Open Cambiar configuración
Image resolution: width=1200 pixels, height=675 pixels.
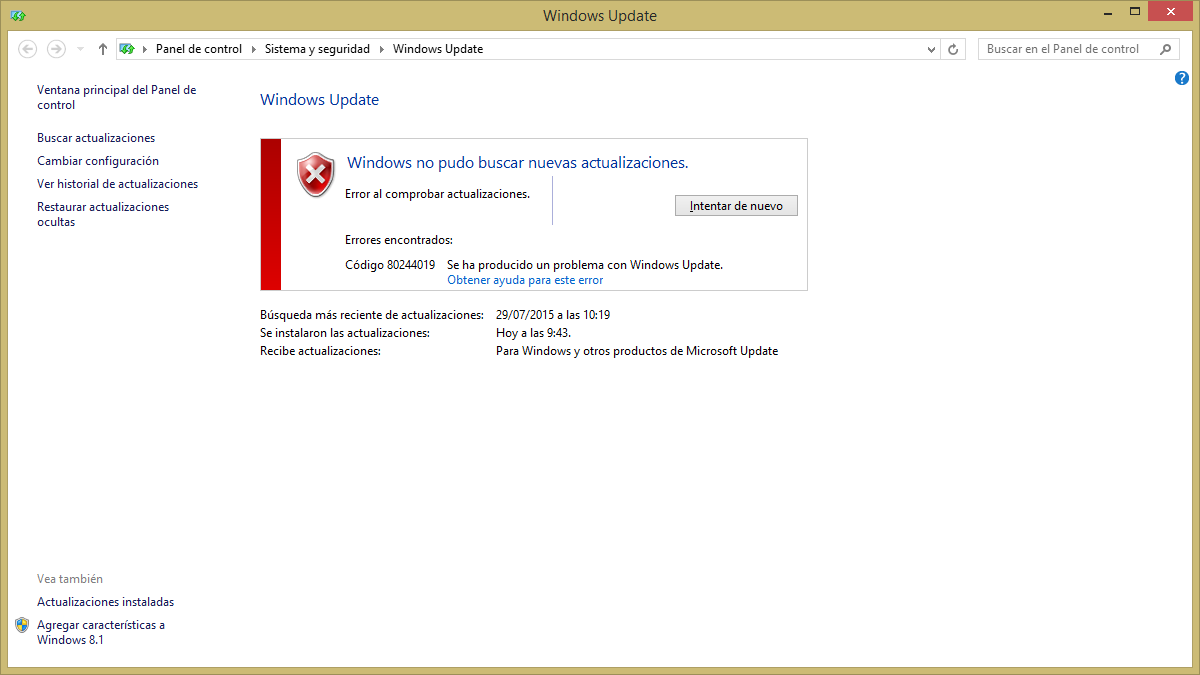[x=98, y=161]
